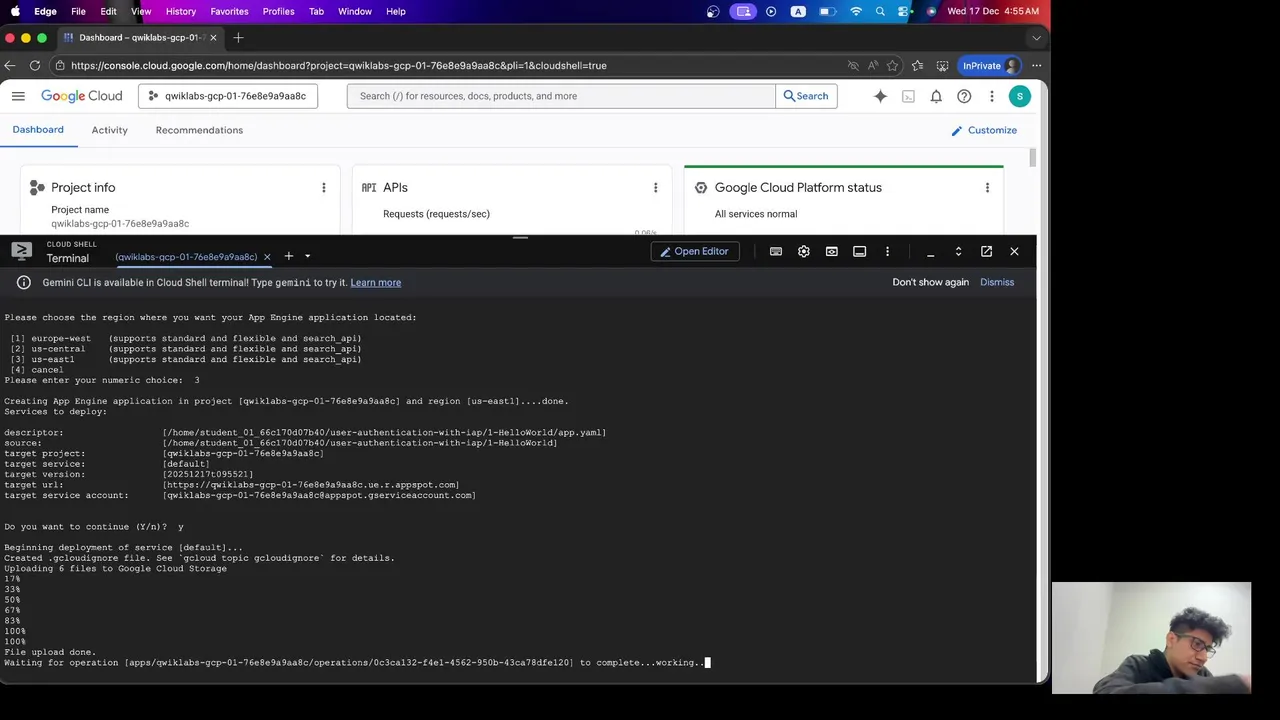Image resolution: width=1280 pixels, height=720 pixels.
Task: Click the read aloud icon in address bar
Action: tap(873, 65)
